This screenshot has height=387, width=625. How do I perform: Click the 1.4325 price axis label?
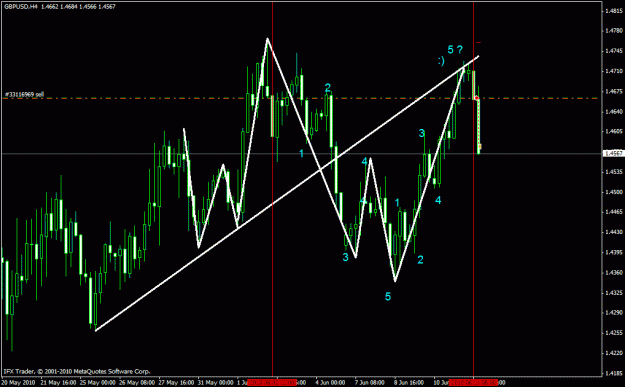(614, 293)
